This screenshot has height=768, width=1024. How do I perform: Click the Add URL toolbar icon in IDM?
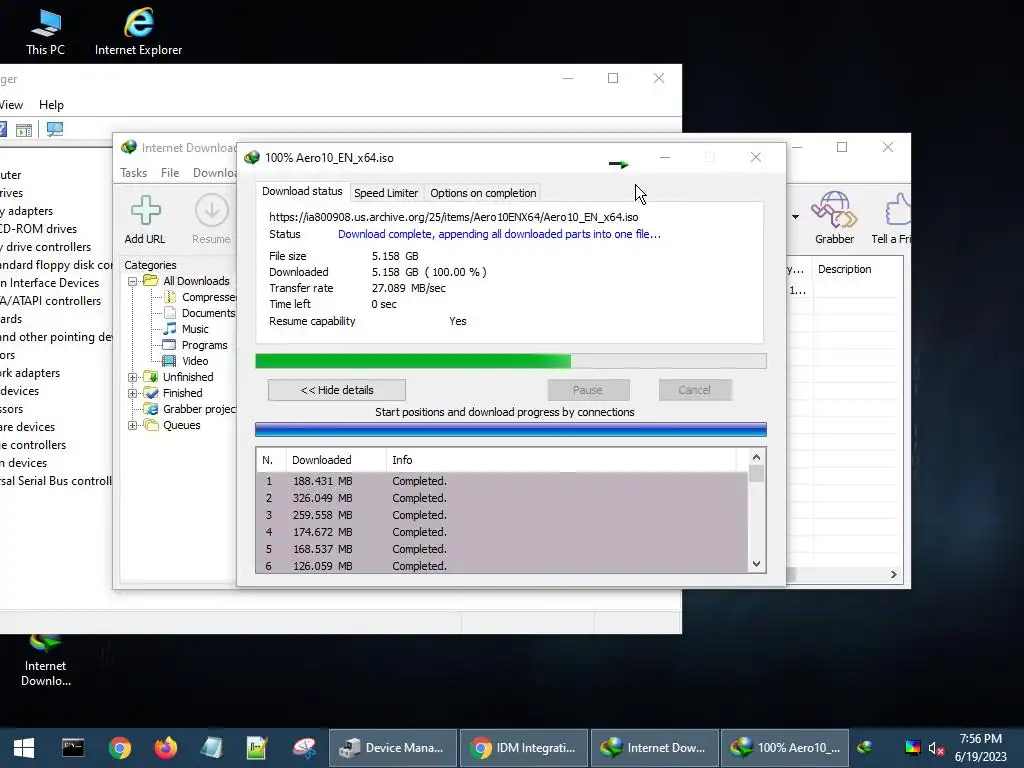(x=145, y=220)
